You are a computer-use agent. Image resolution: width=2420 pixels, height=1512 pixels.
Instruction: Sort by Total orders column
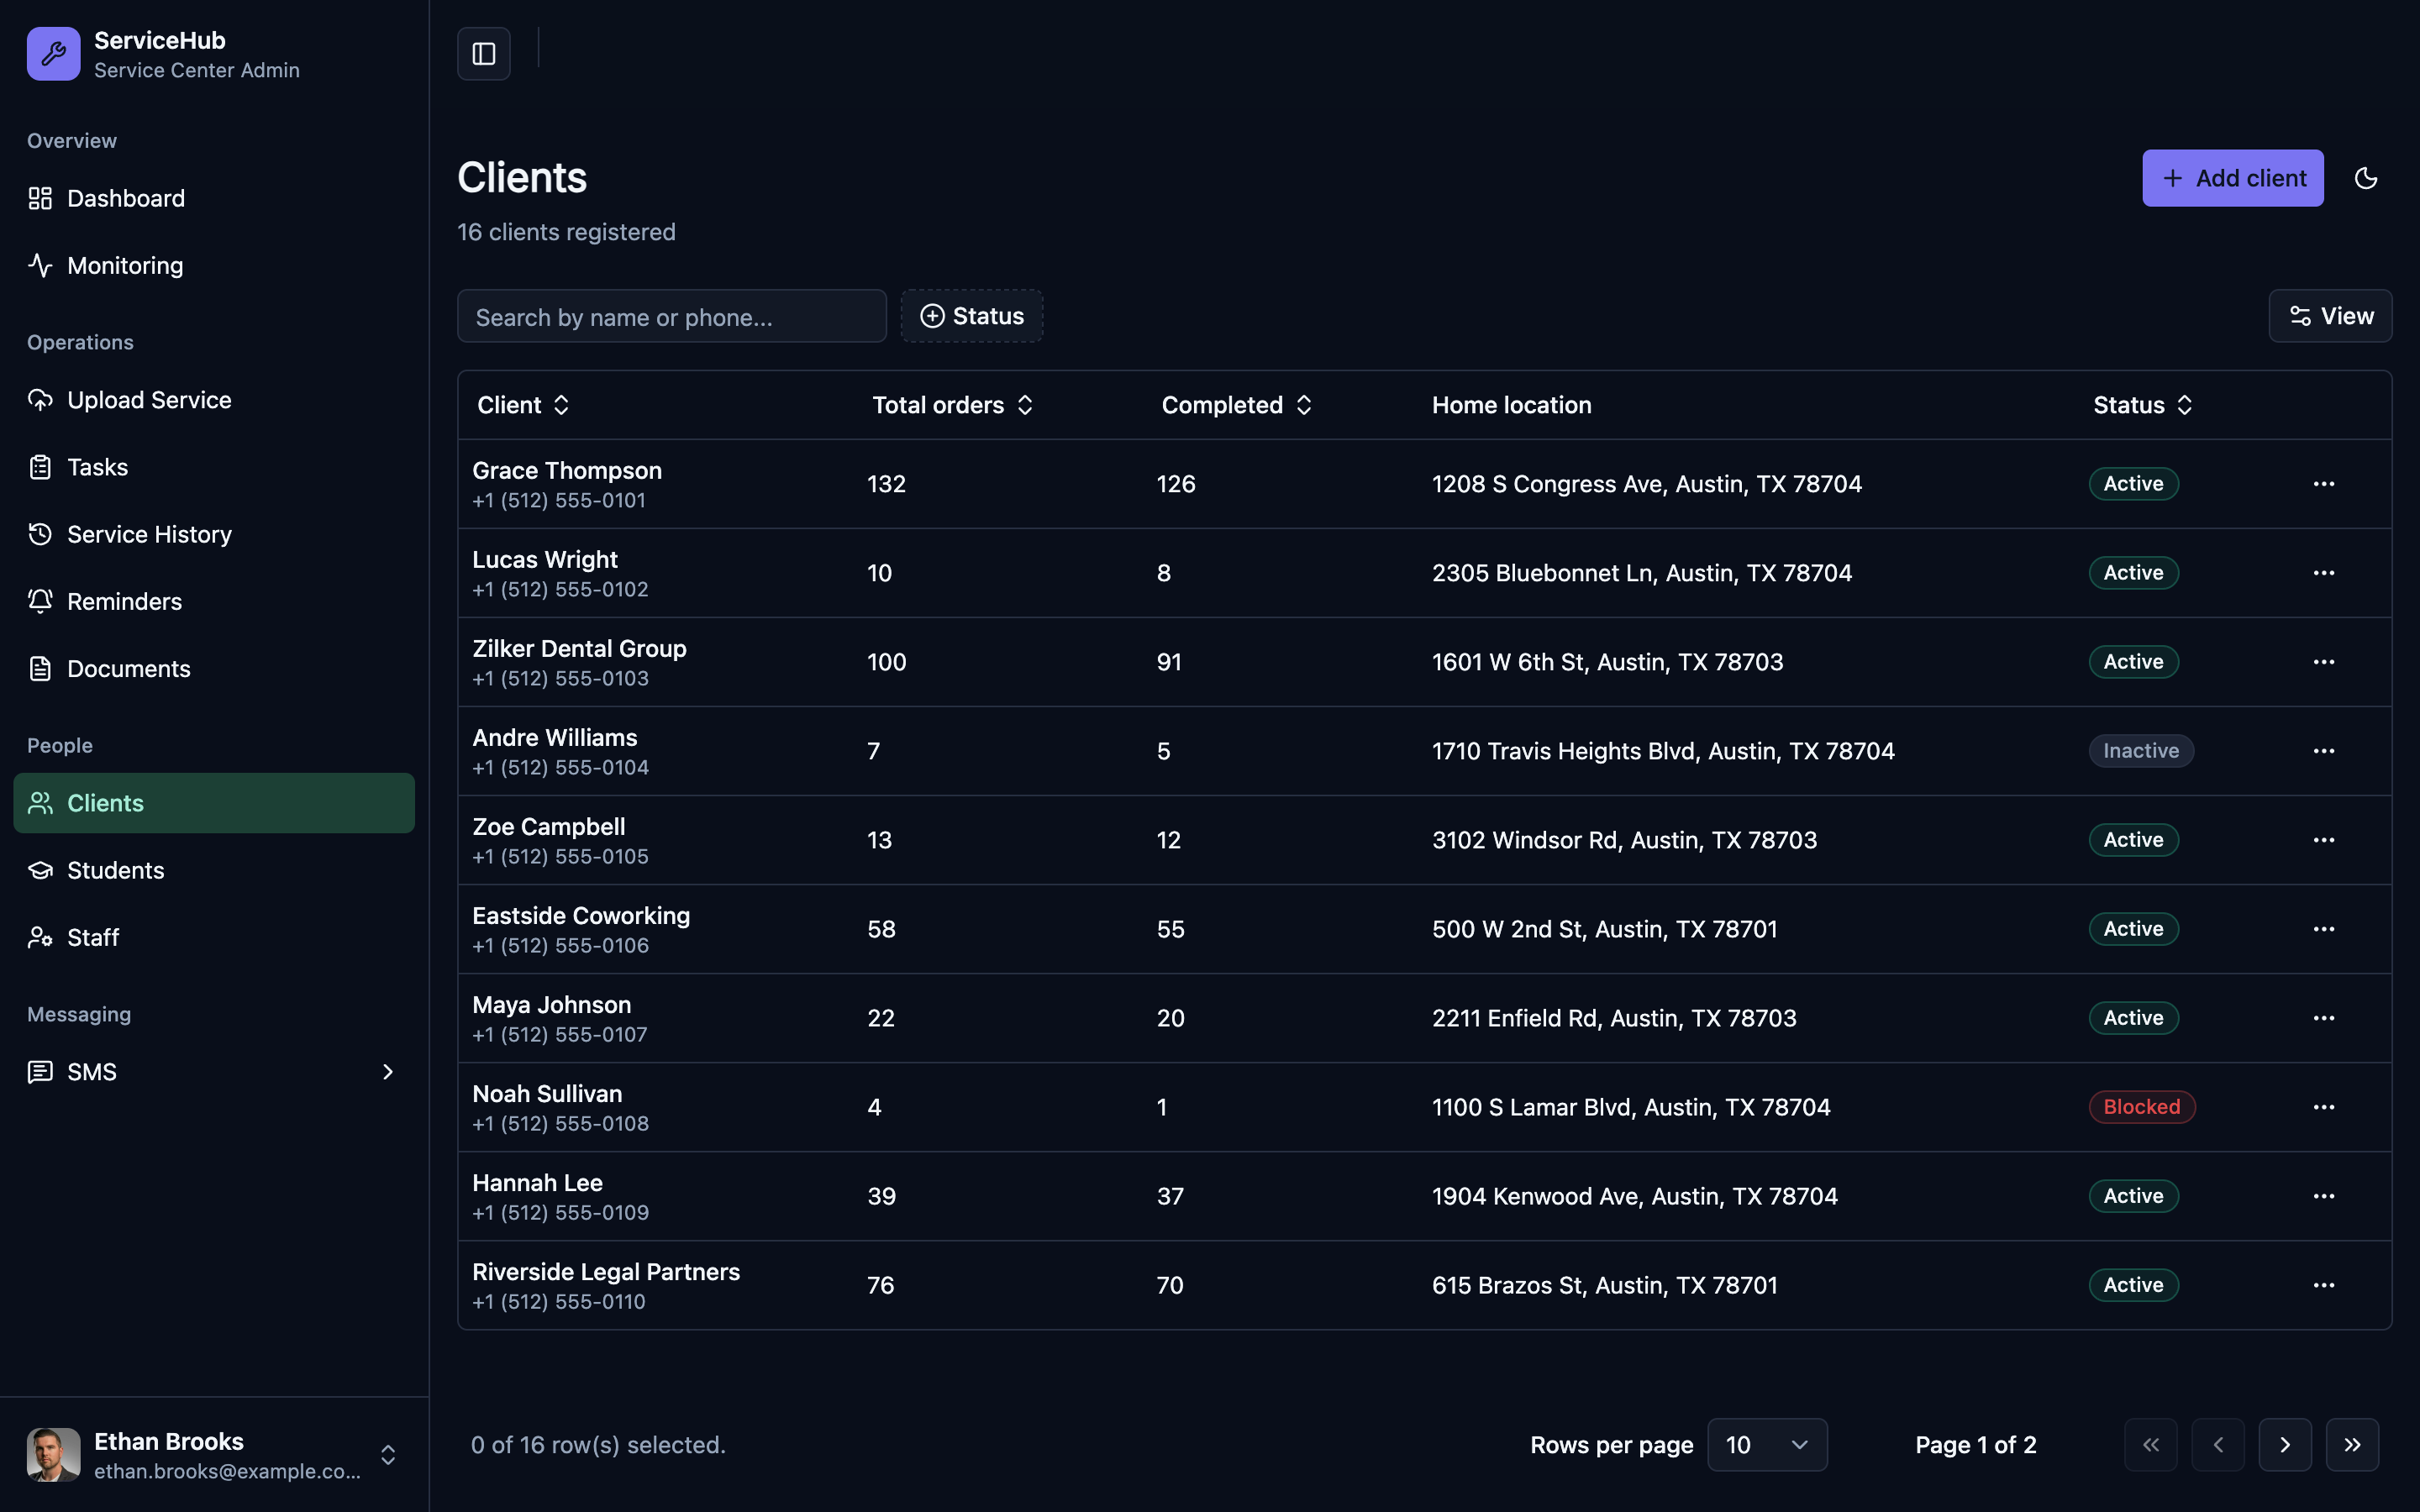click(952, 405)
